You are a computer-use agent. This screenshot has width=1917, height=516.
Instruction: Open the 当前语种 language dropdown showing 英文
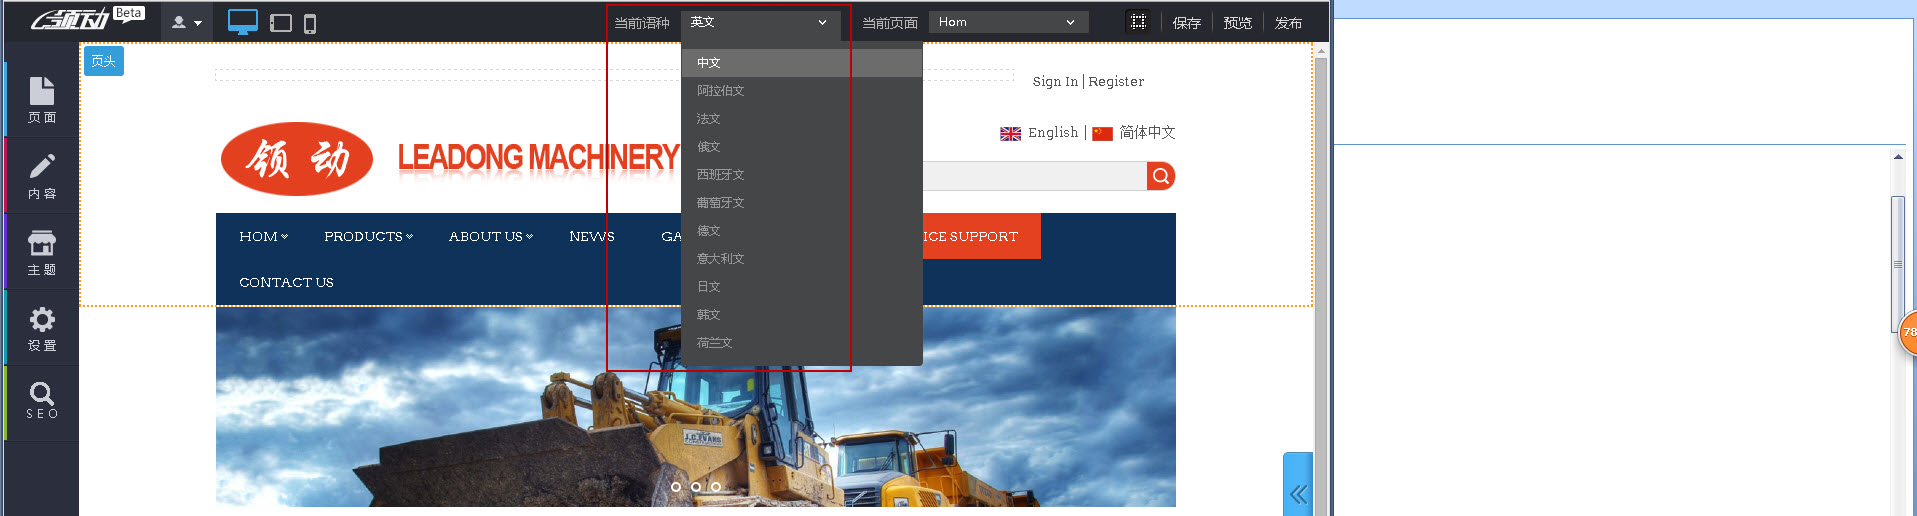758,22
